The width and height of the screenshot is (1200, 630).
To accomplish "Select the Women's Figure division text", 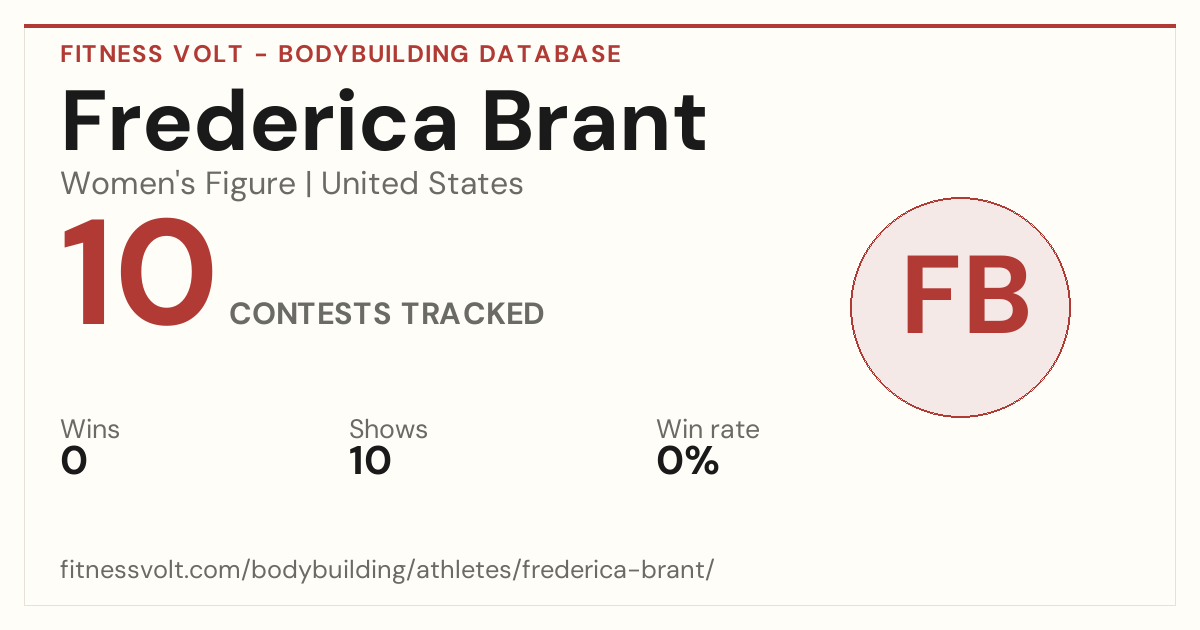I will coord(178,184).
